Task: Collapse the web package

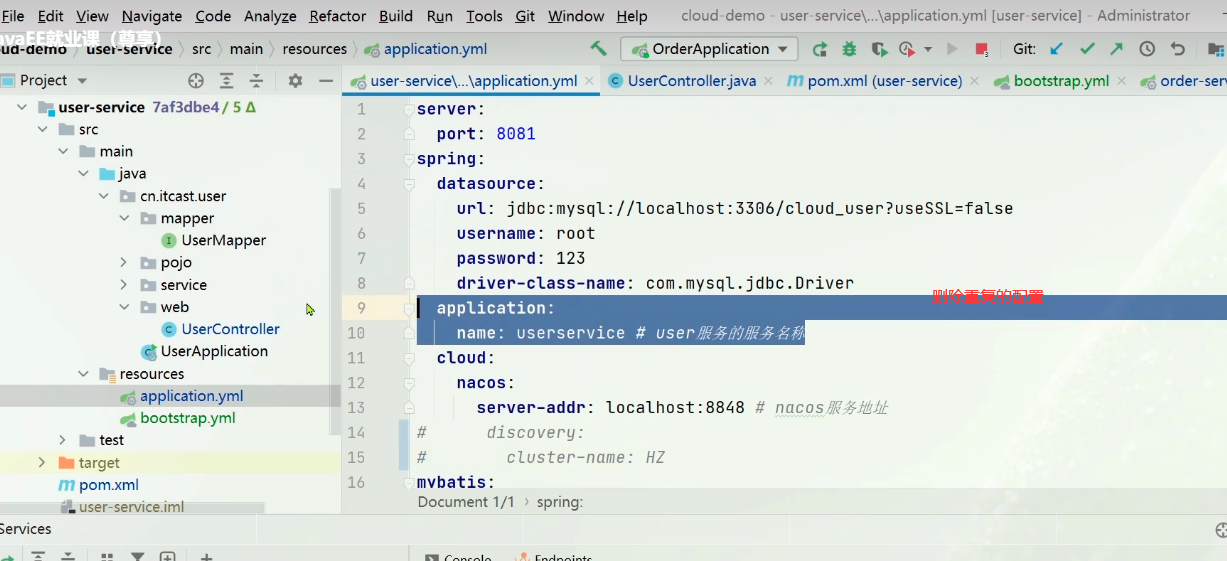Action: (124, 307)
